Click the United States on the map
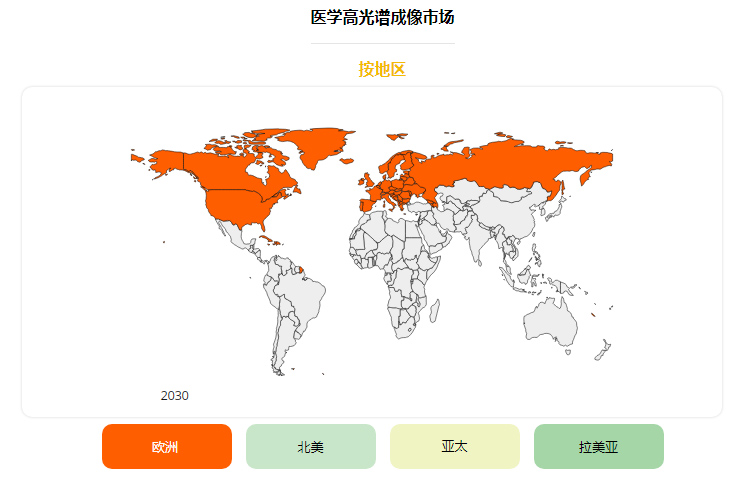 (x=238, y=206)
